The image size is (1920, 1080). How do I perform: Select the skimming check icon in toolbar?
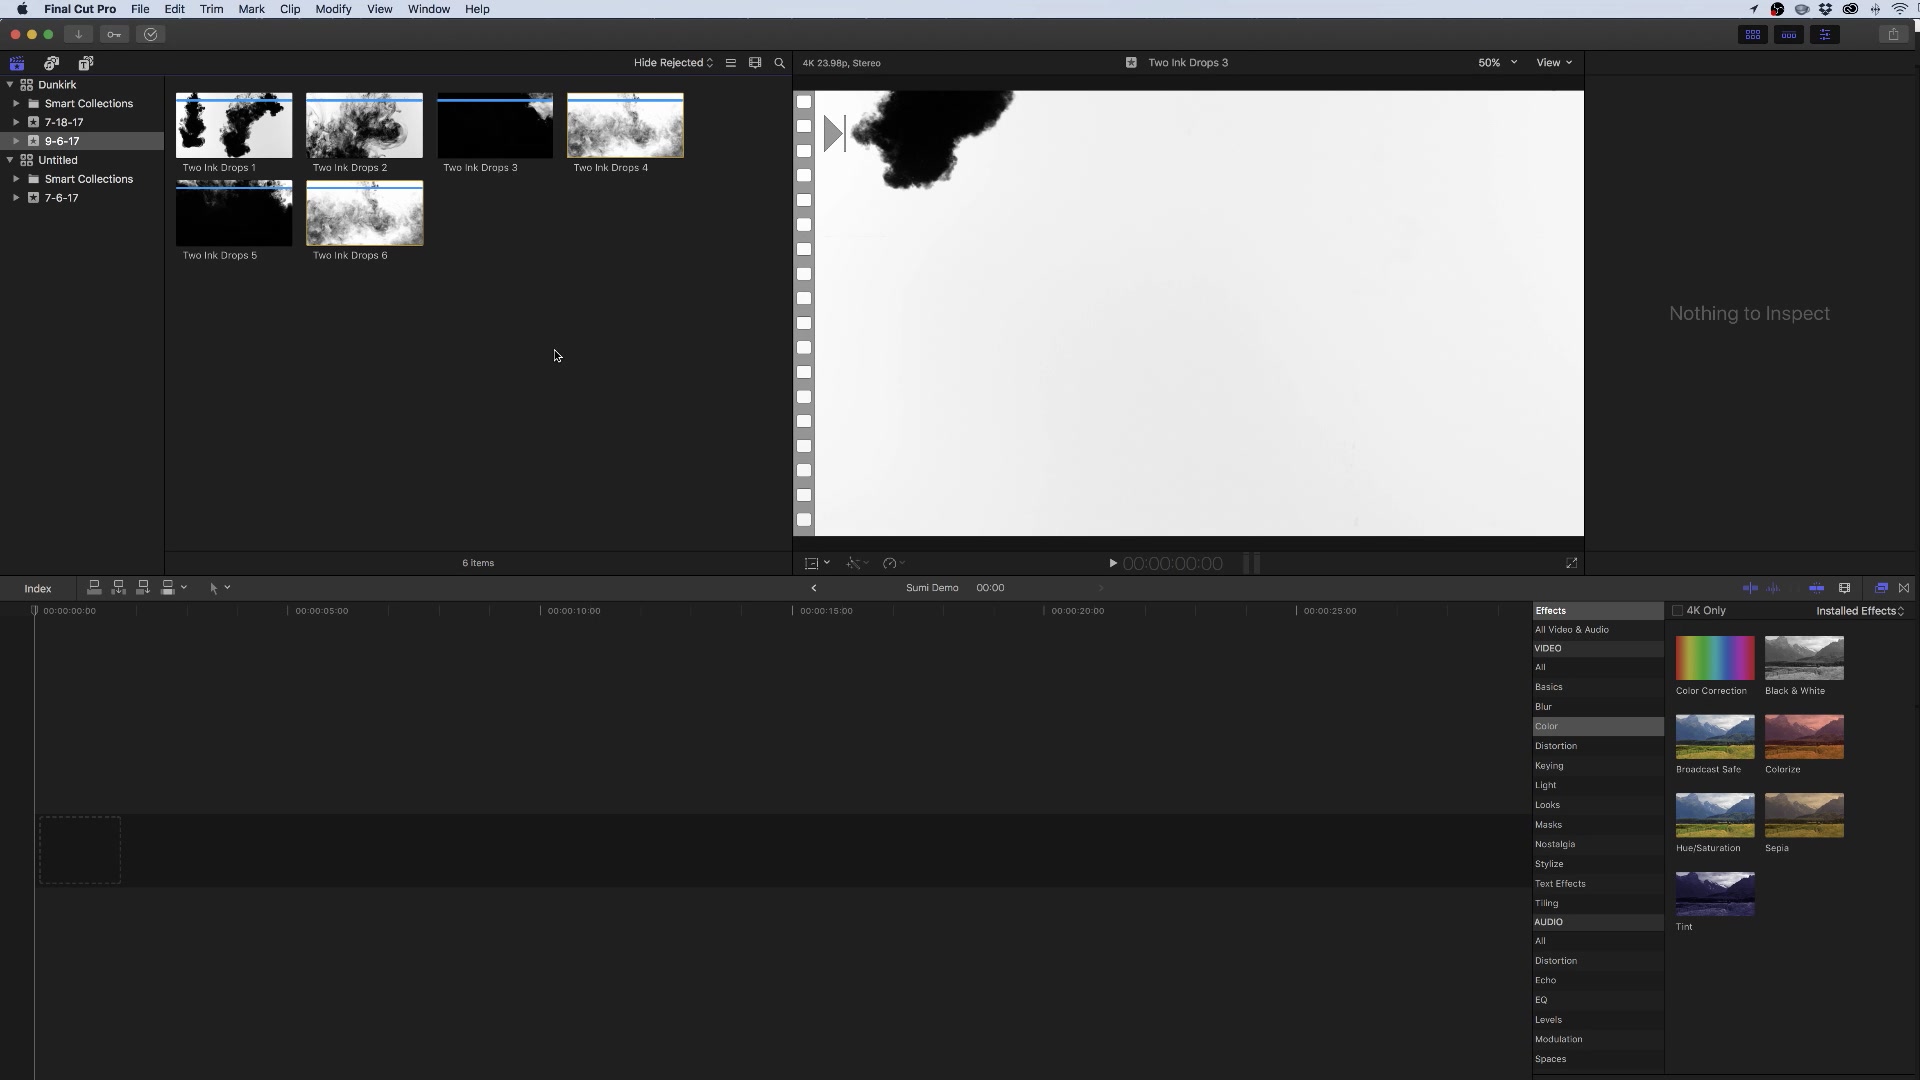coord(150,34)
